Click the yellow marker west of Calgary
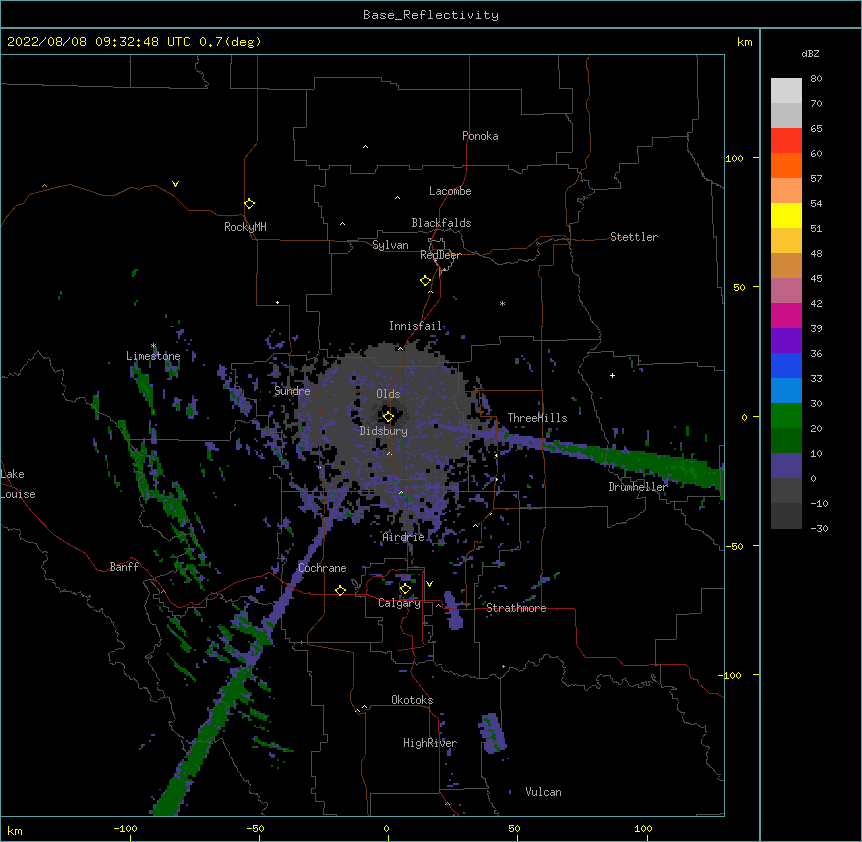 point(340,590)
